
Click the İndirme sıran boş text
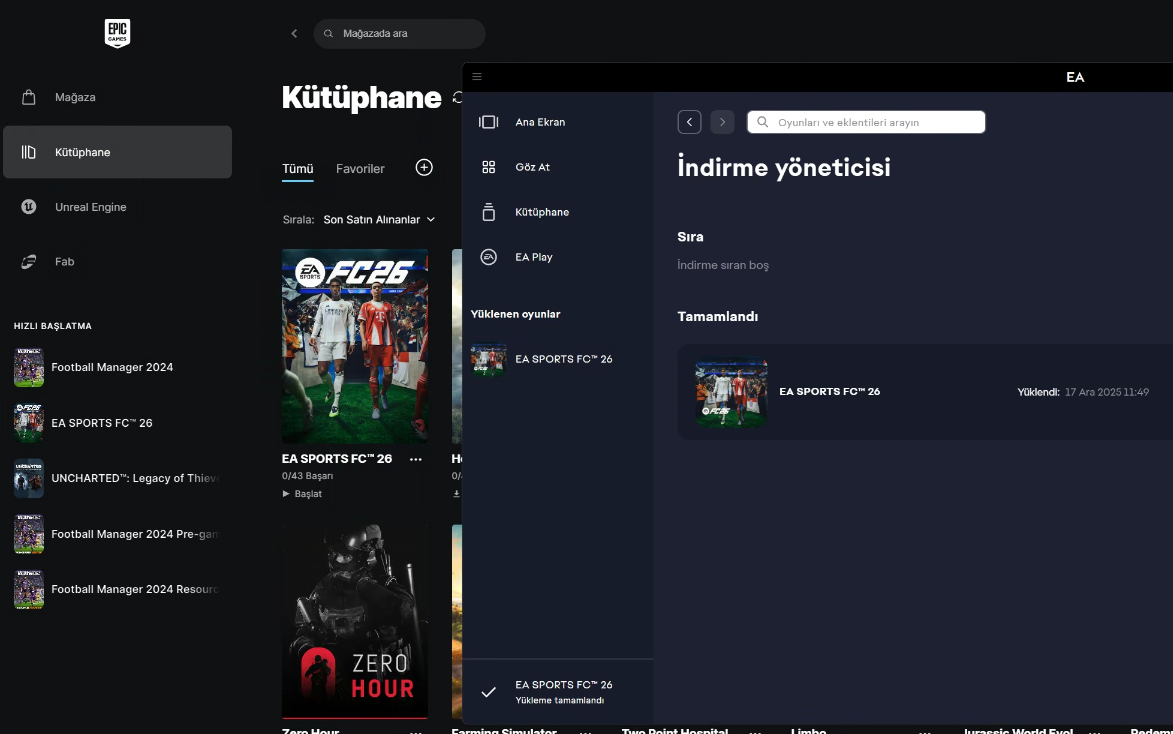(723, 265)
